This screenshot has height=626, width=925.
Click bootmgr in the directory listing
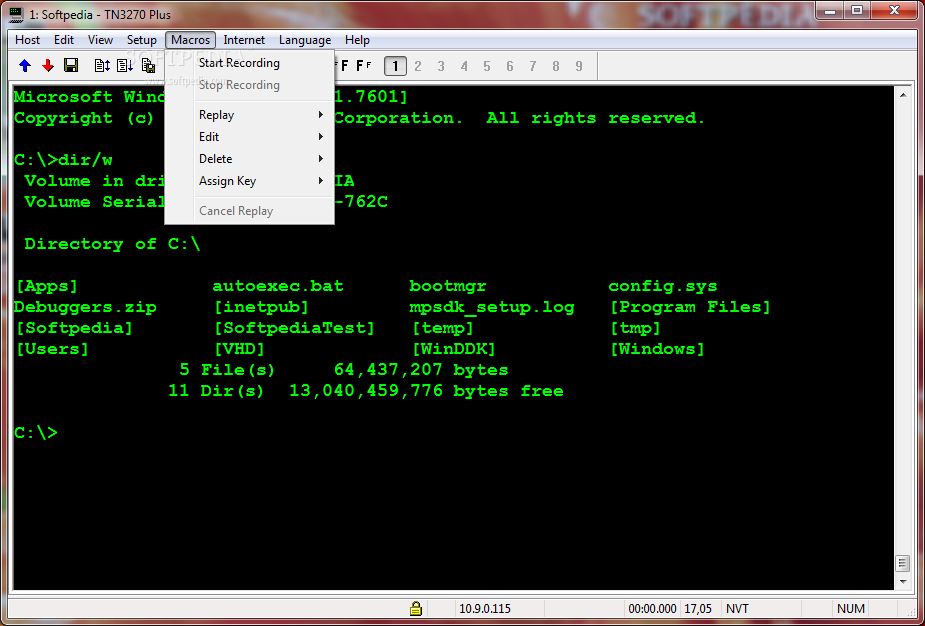[448, 287]
